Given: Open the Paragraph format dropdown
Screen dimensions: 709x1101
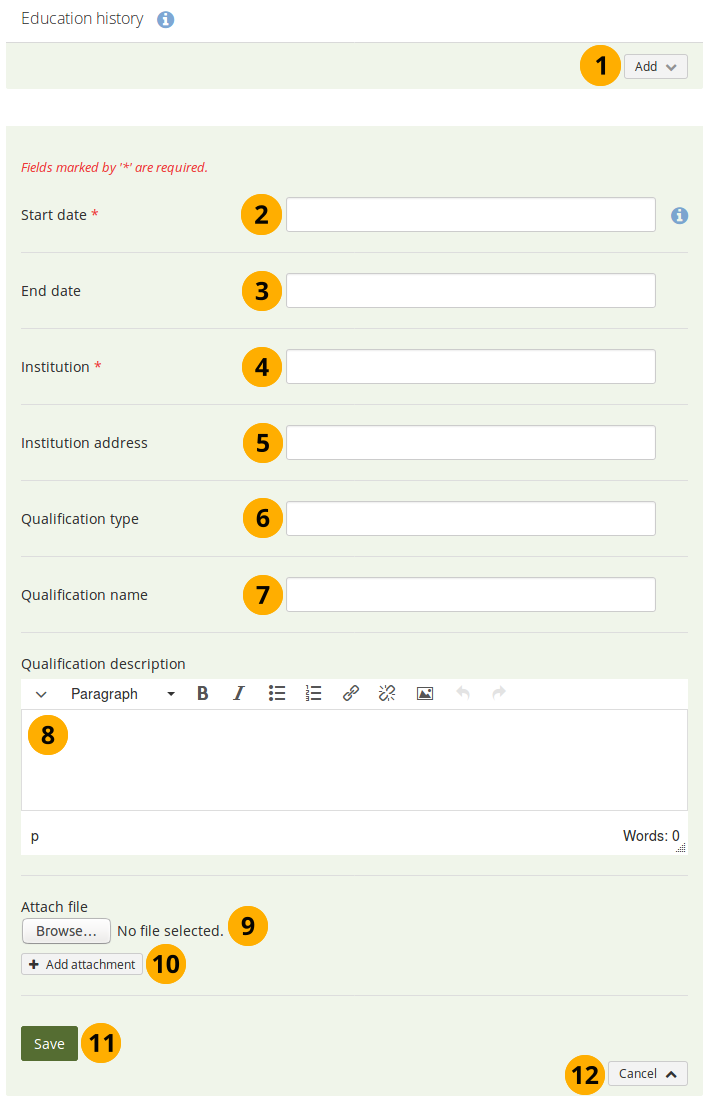Looking at the screenshot, I should tap(122, 694).
